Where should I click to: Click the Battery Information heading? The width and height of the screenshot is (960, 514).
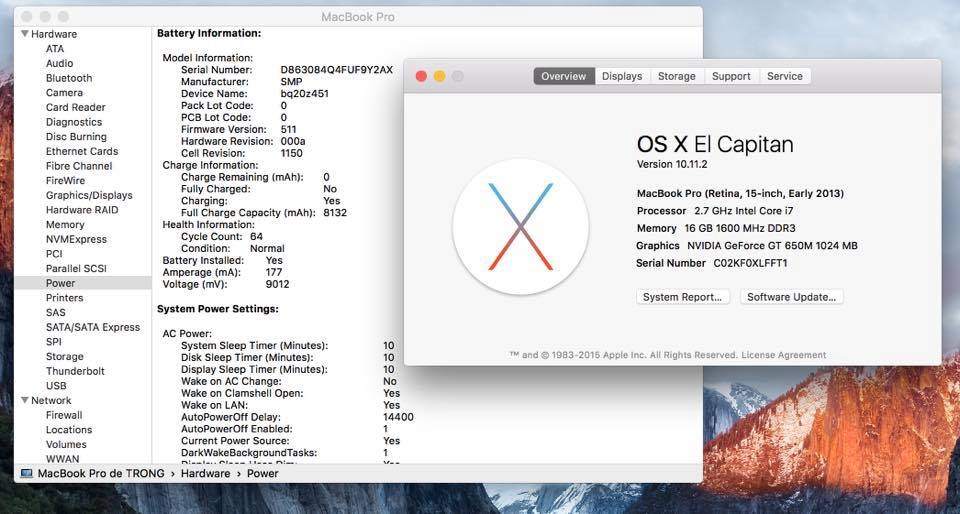tap(209, 33)
